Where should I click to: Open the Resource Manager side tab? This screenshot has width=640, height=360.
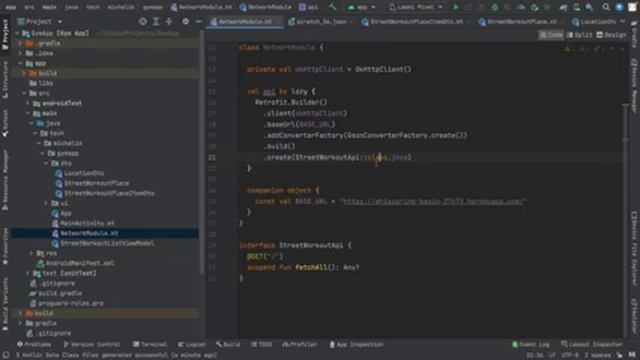(x=5, y=180)
